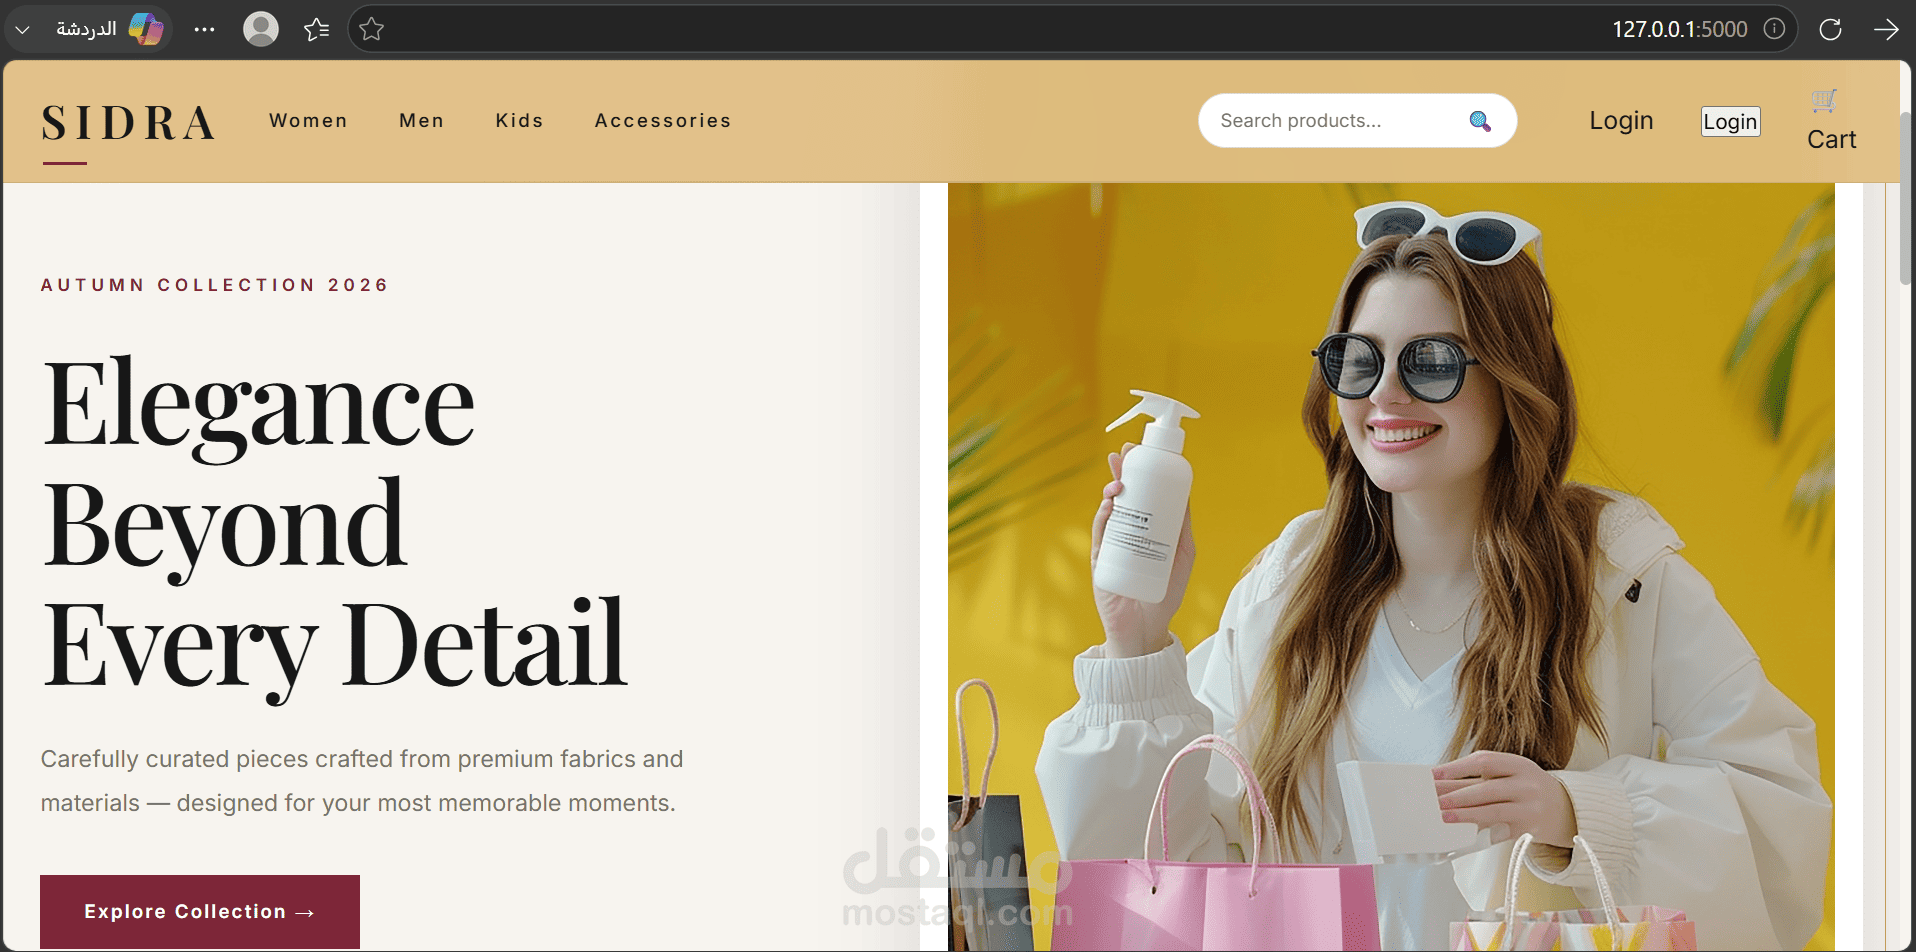Click the browser forward arrow
Screen dimensions: 1916x952
(x=1886, y=29)
